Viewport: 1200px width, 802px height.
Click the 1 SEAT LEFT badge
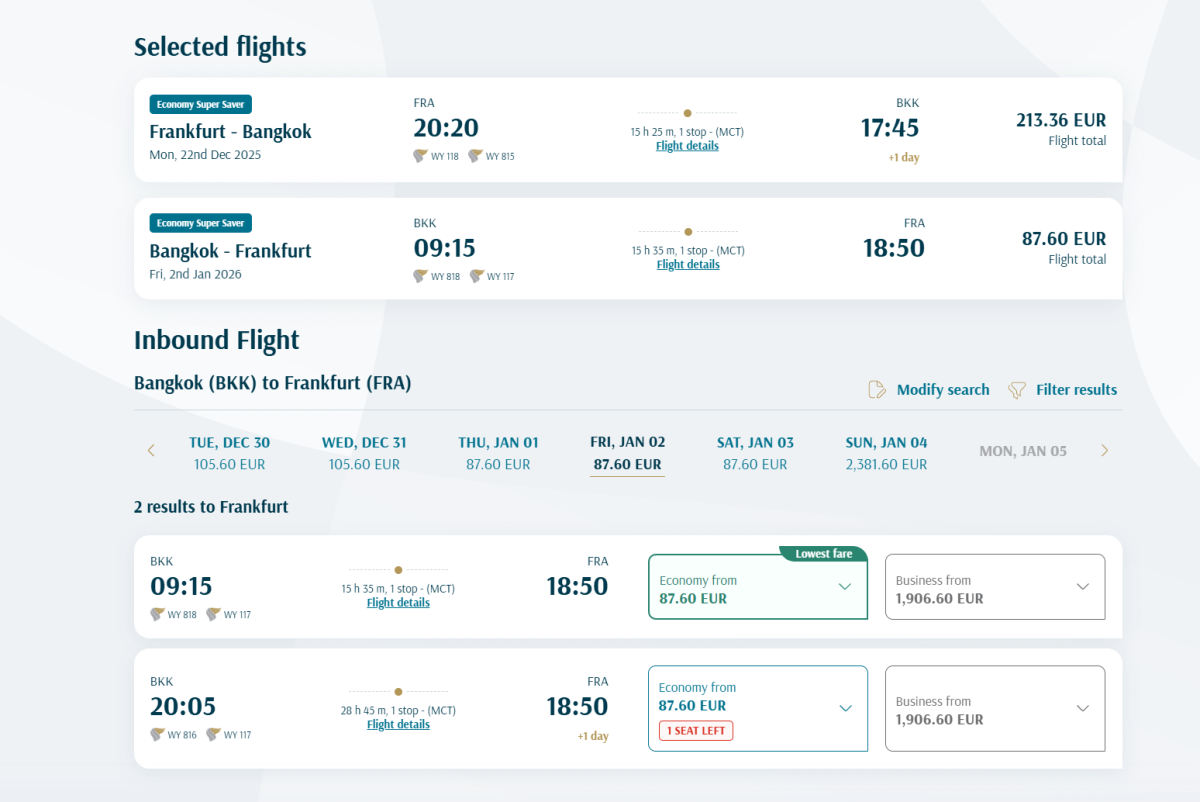pos(696,731)
